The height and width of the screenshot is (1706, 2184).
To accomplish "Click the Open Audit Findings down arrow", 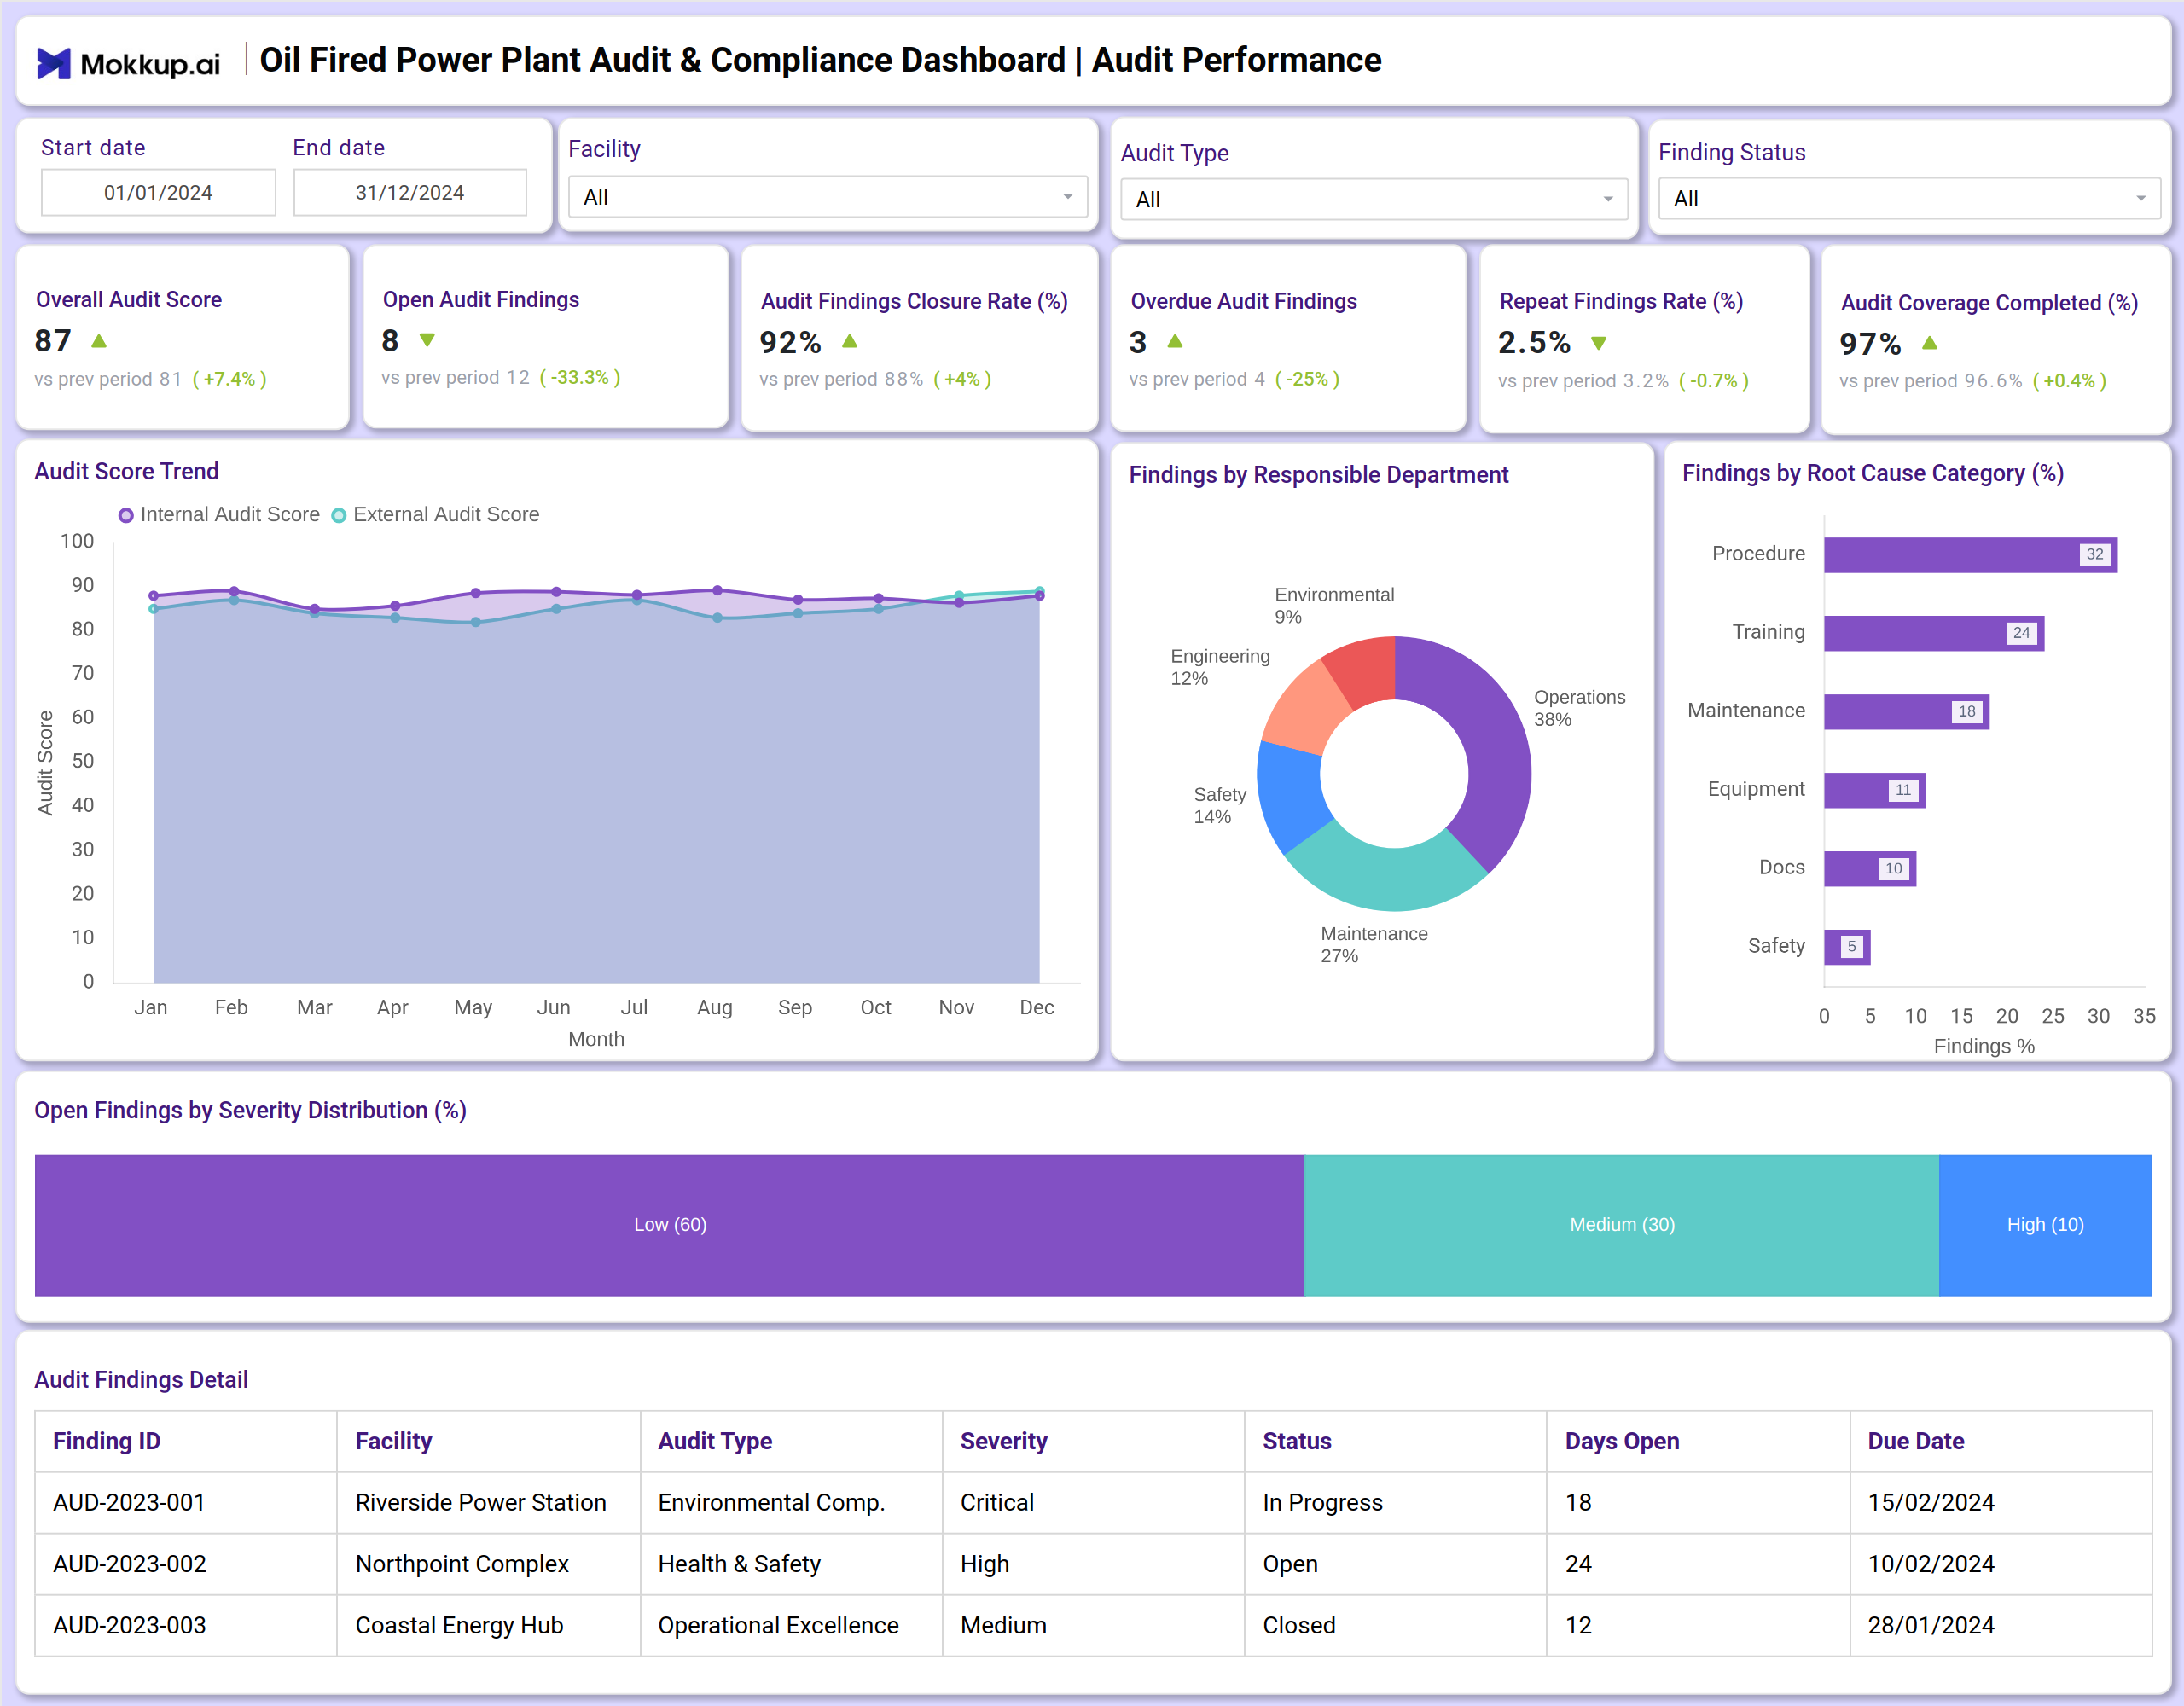I will point(427,340).
